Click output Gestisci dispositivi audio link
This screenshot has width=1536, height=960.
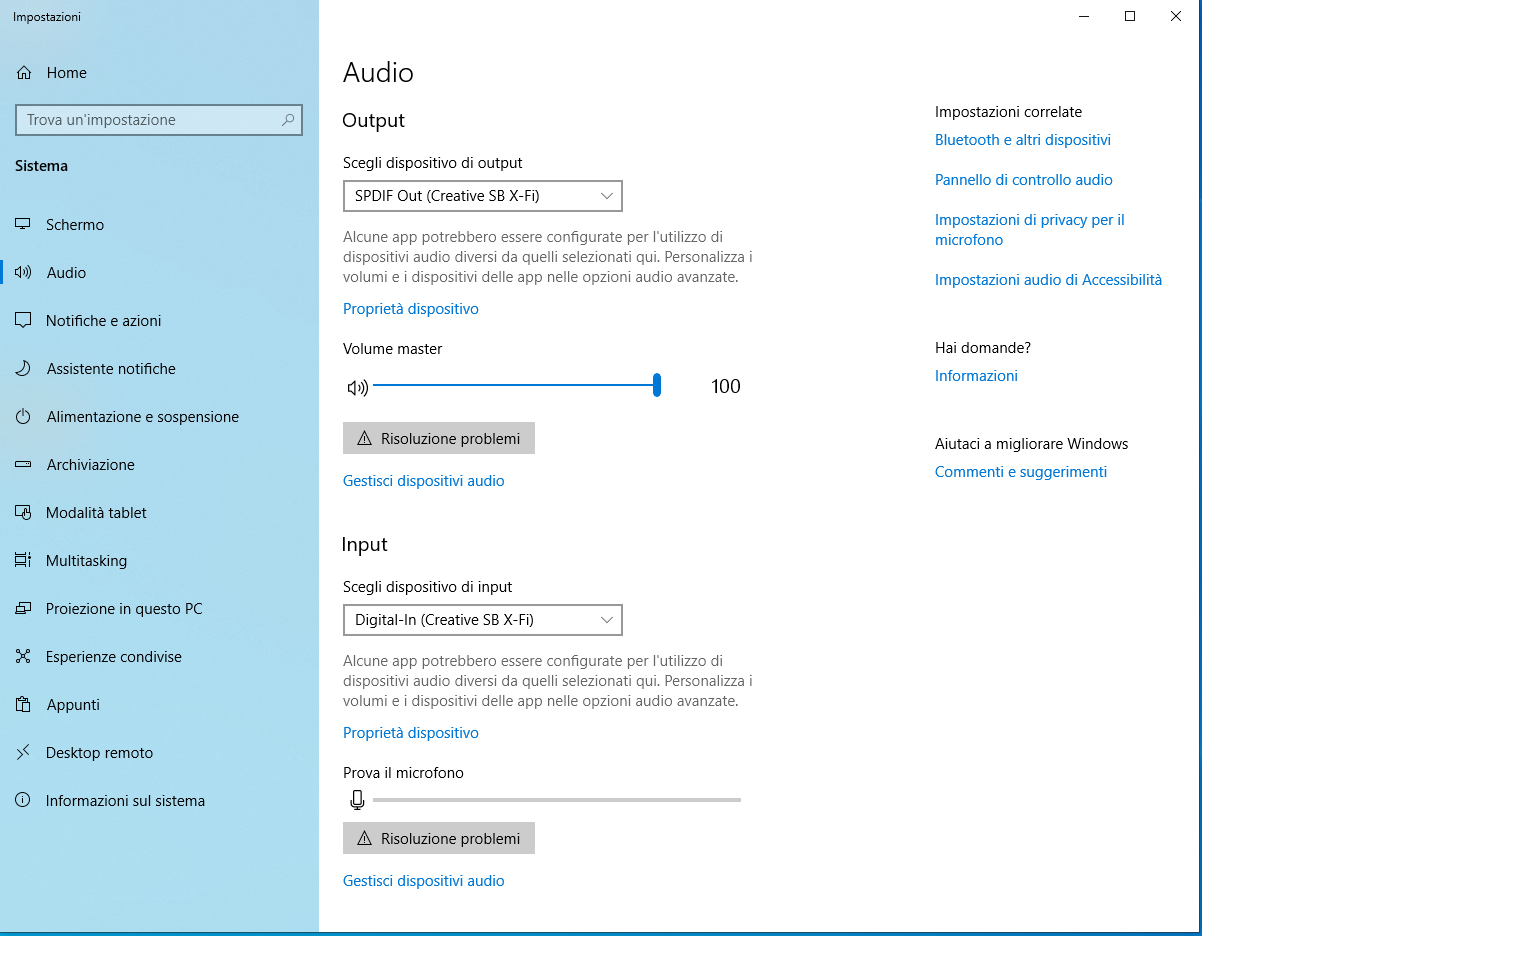pos(424,481)
